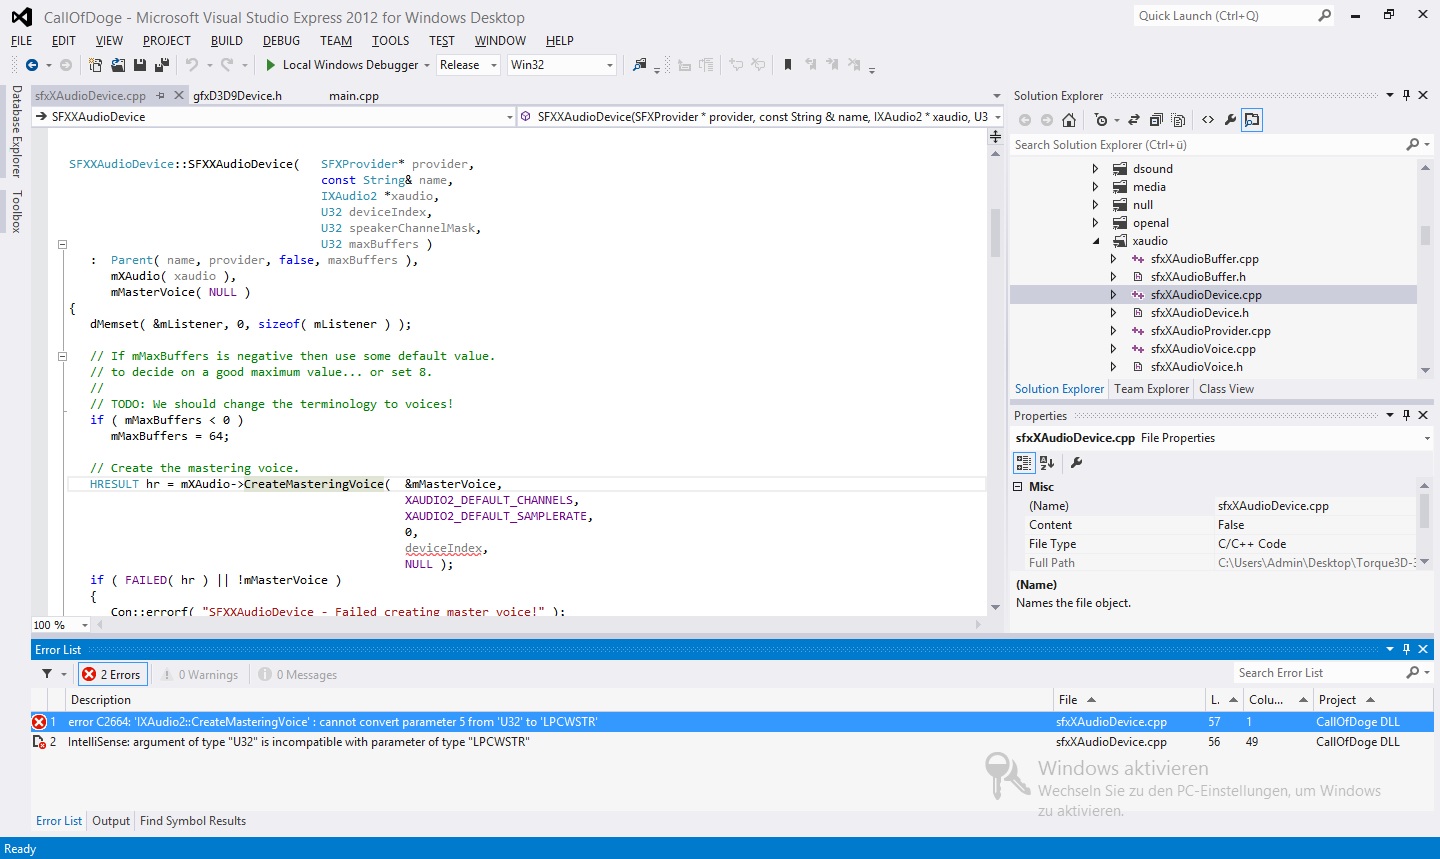Switch Properties to Categorized view
The image size is (1440, 859).
tap(1024, 463)
